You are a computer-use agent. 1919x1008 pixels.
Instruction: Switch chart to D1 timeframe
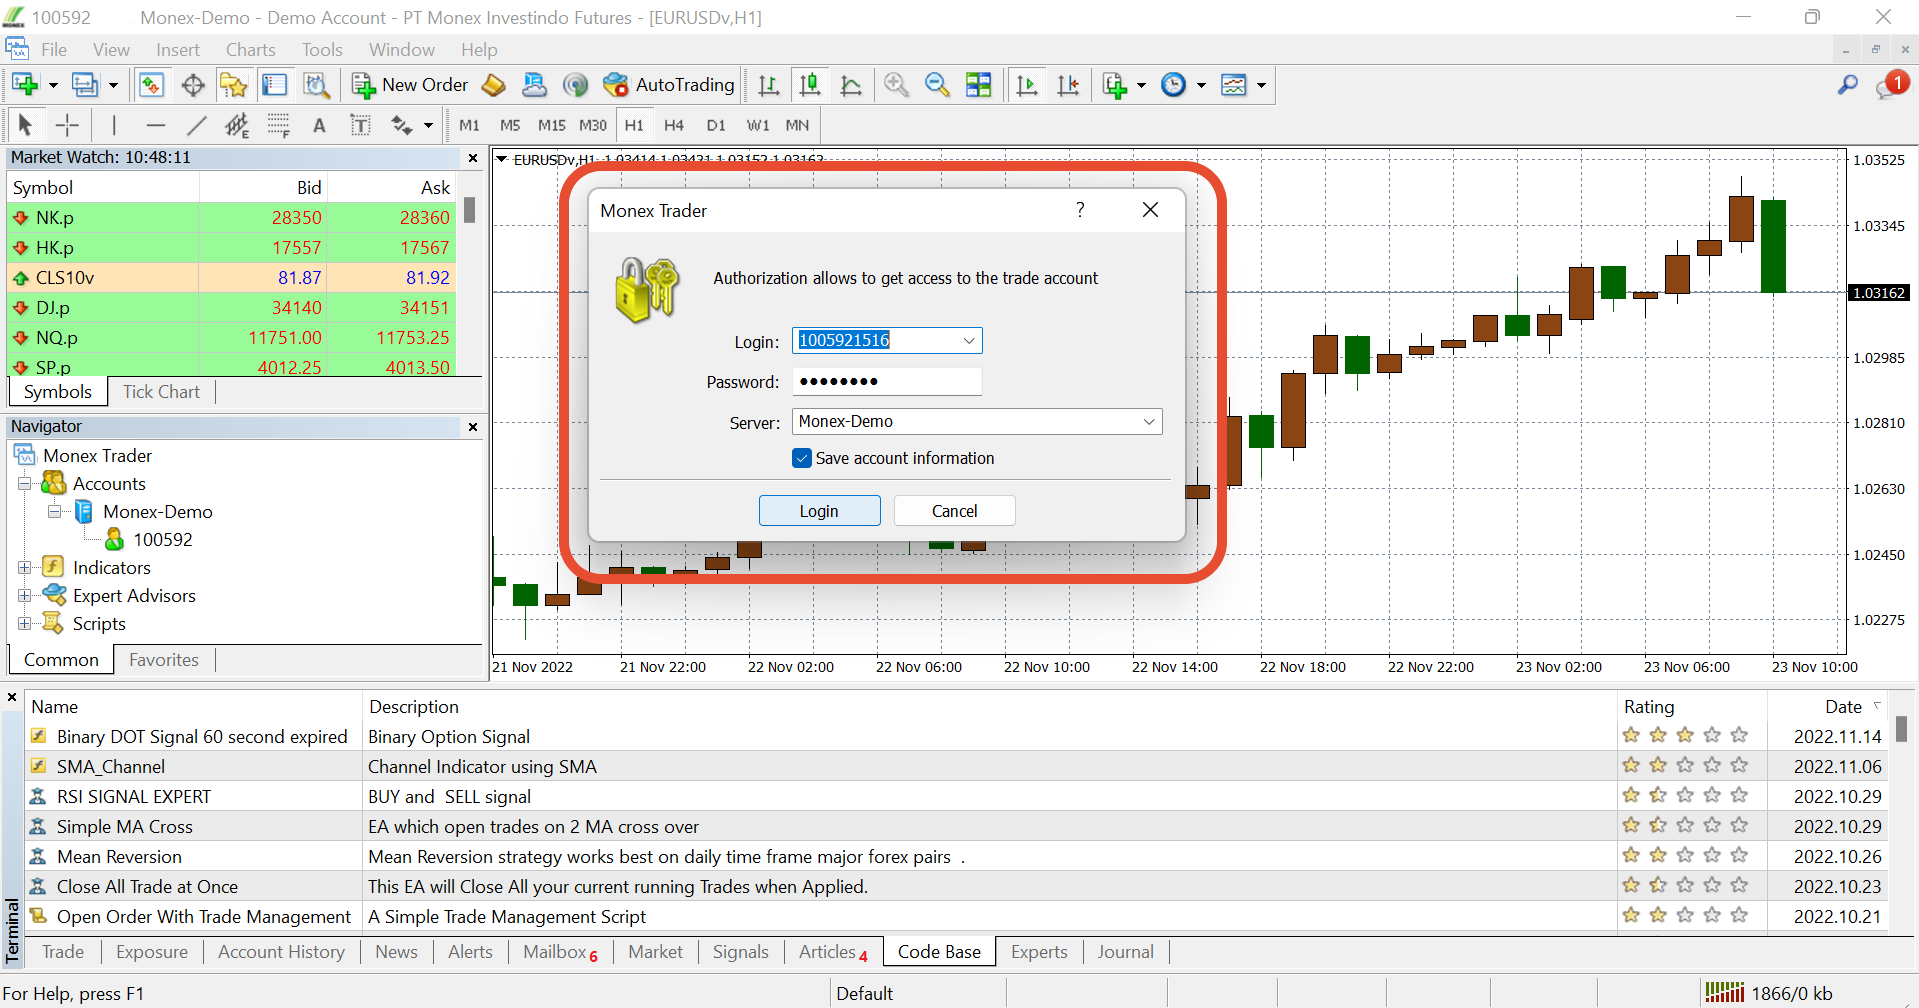(716, 125)
